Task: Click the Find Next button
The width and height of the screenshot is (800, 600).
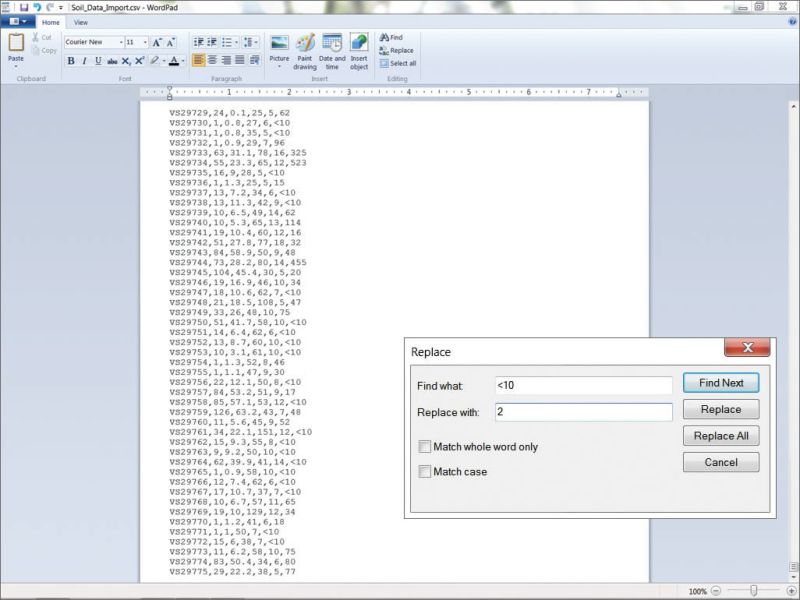Action: pos(721,382)
